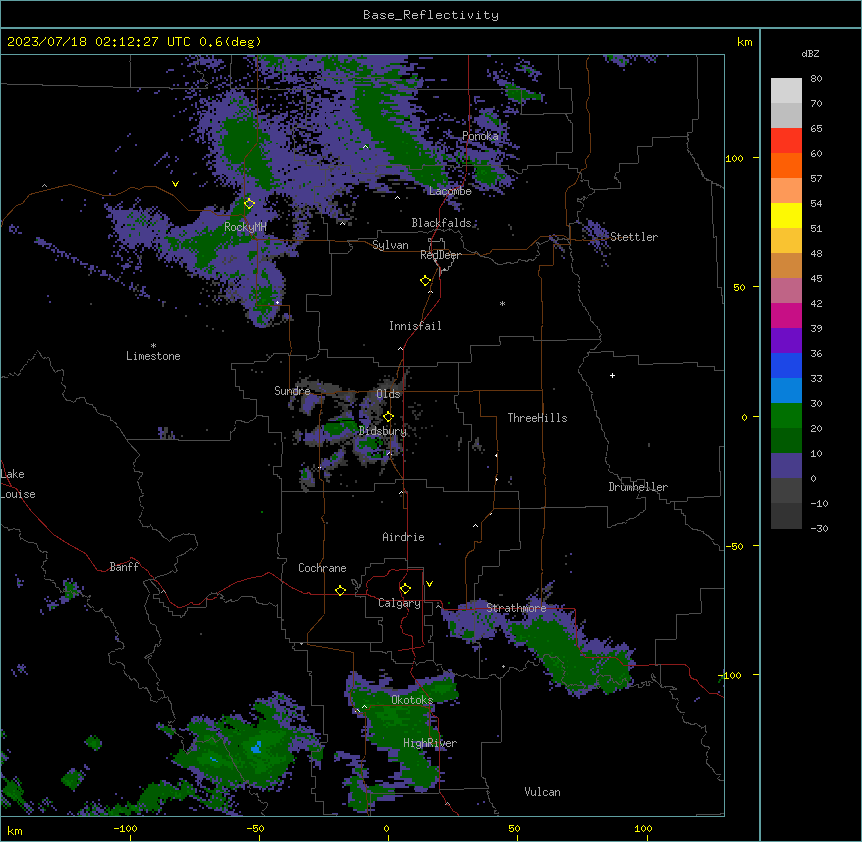Select the bright blue 36-33 dBZ legend swatch
Screen dimensions: 862x842
(x=786, y=365)
